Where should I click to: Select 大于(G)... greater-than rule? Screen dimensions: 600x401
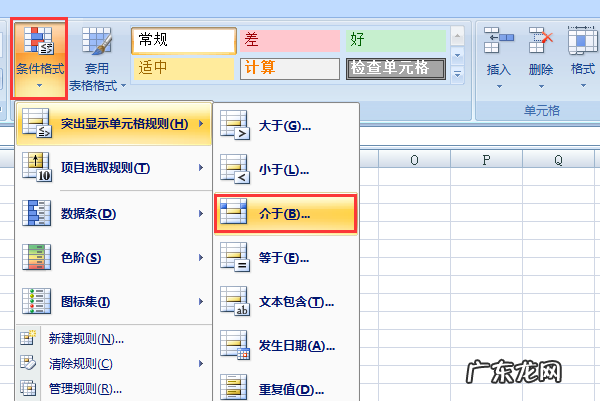click(285, 126)
